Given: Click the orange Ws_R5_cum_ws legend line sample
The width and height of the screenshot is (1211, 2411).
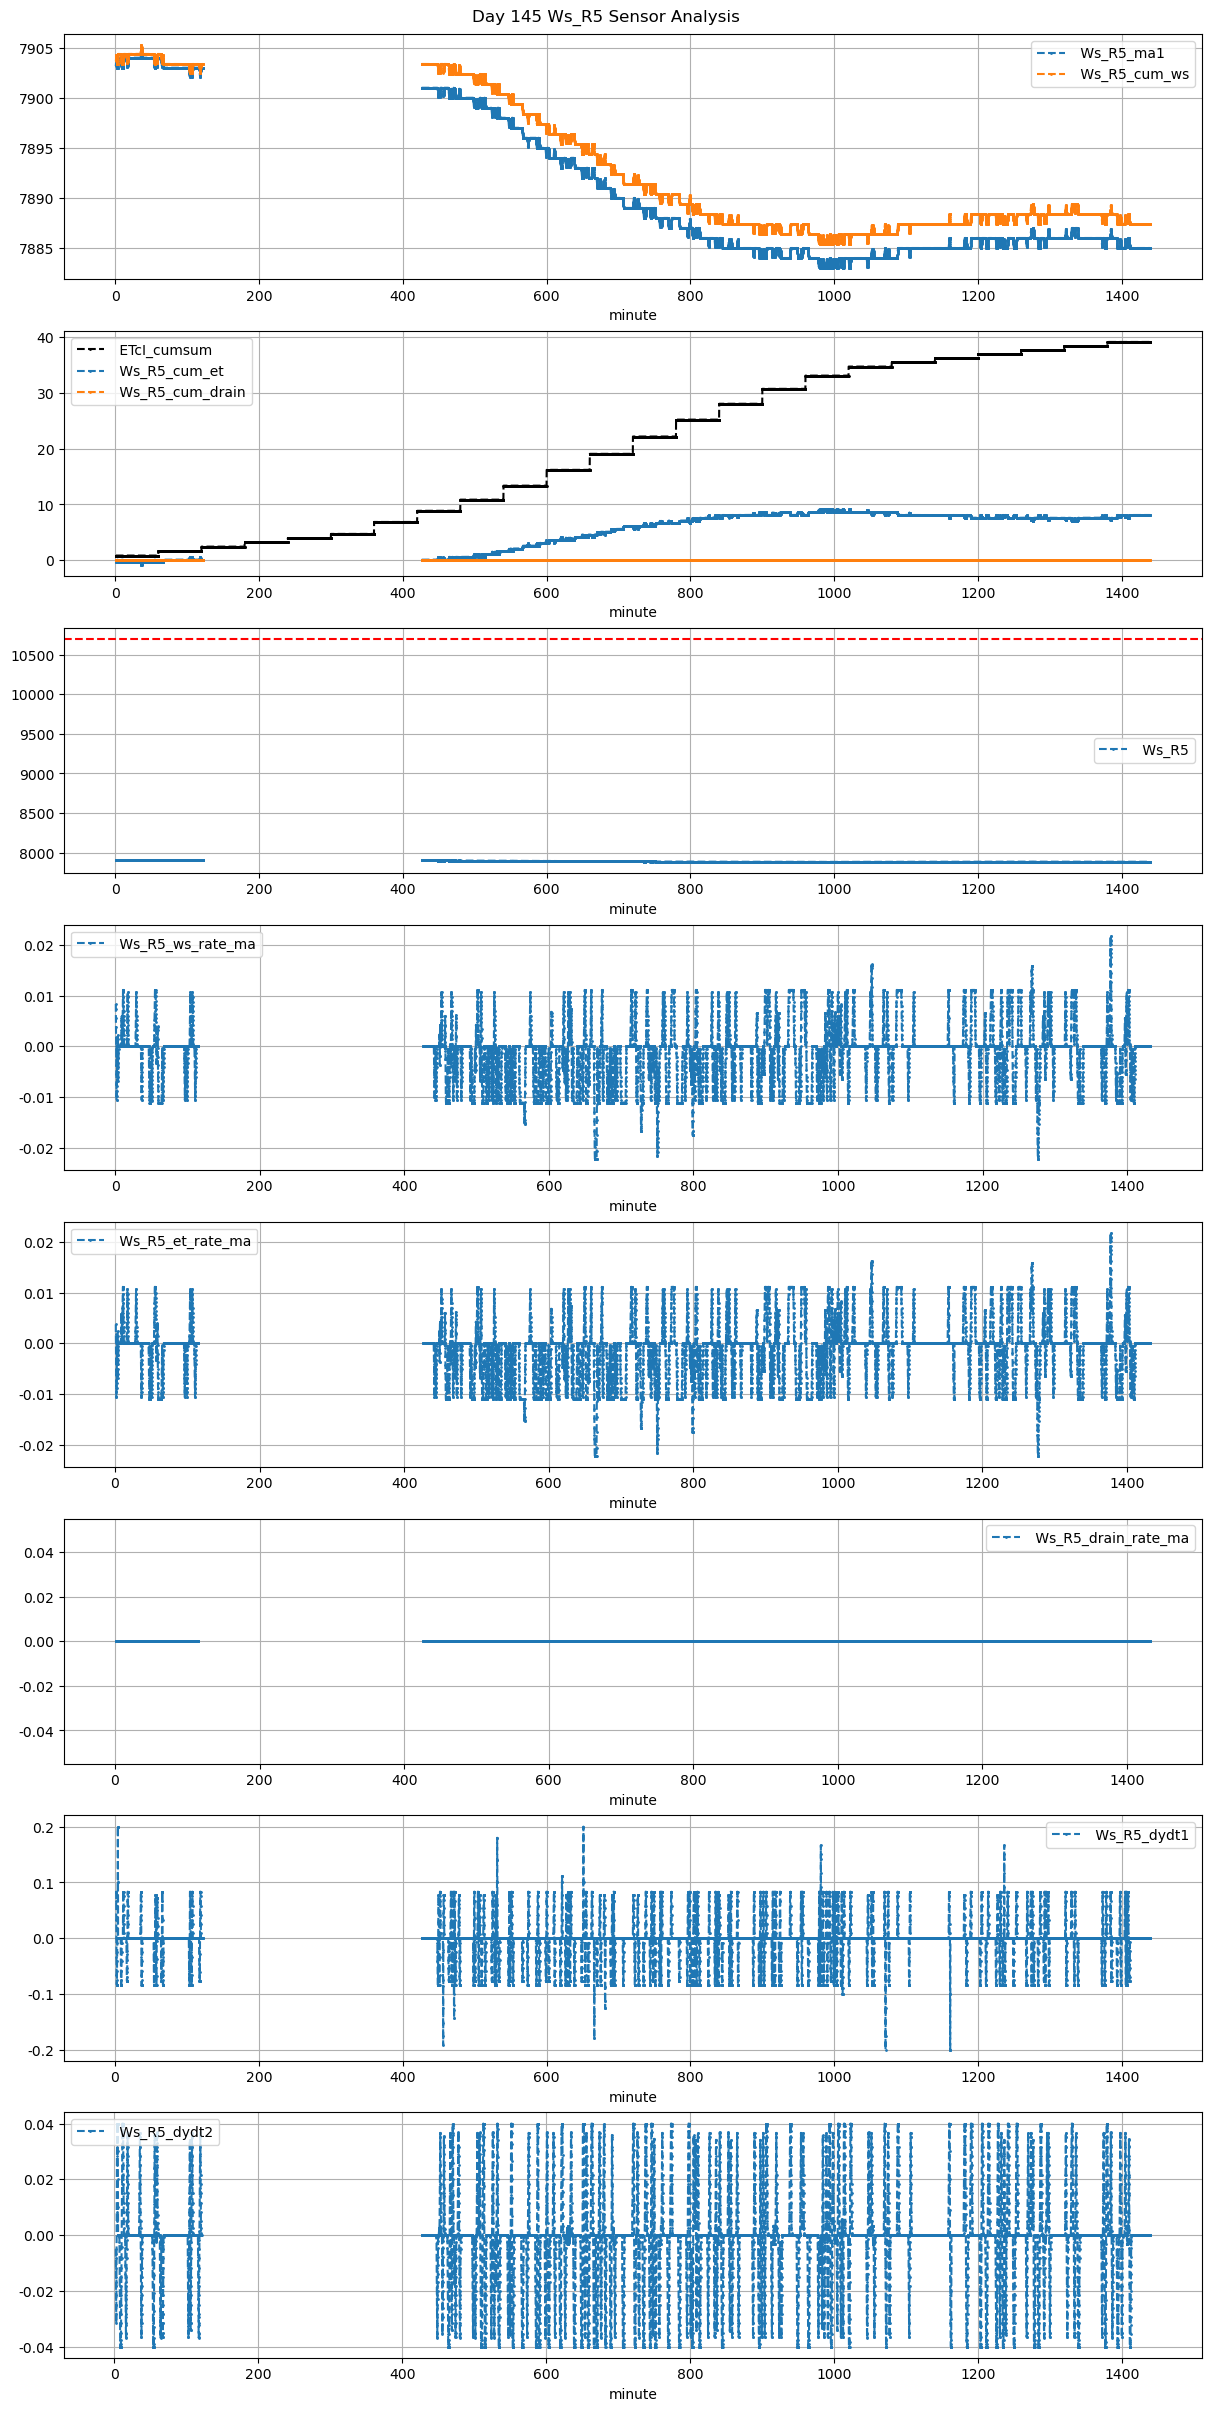Looking at the screenshot, I should 1053,74.
